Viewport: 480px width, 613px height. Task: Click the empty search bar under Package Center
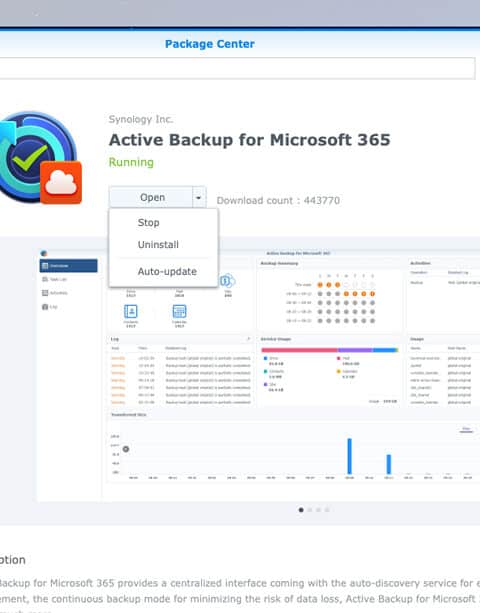237,68
